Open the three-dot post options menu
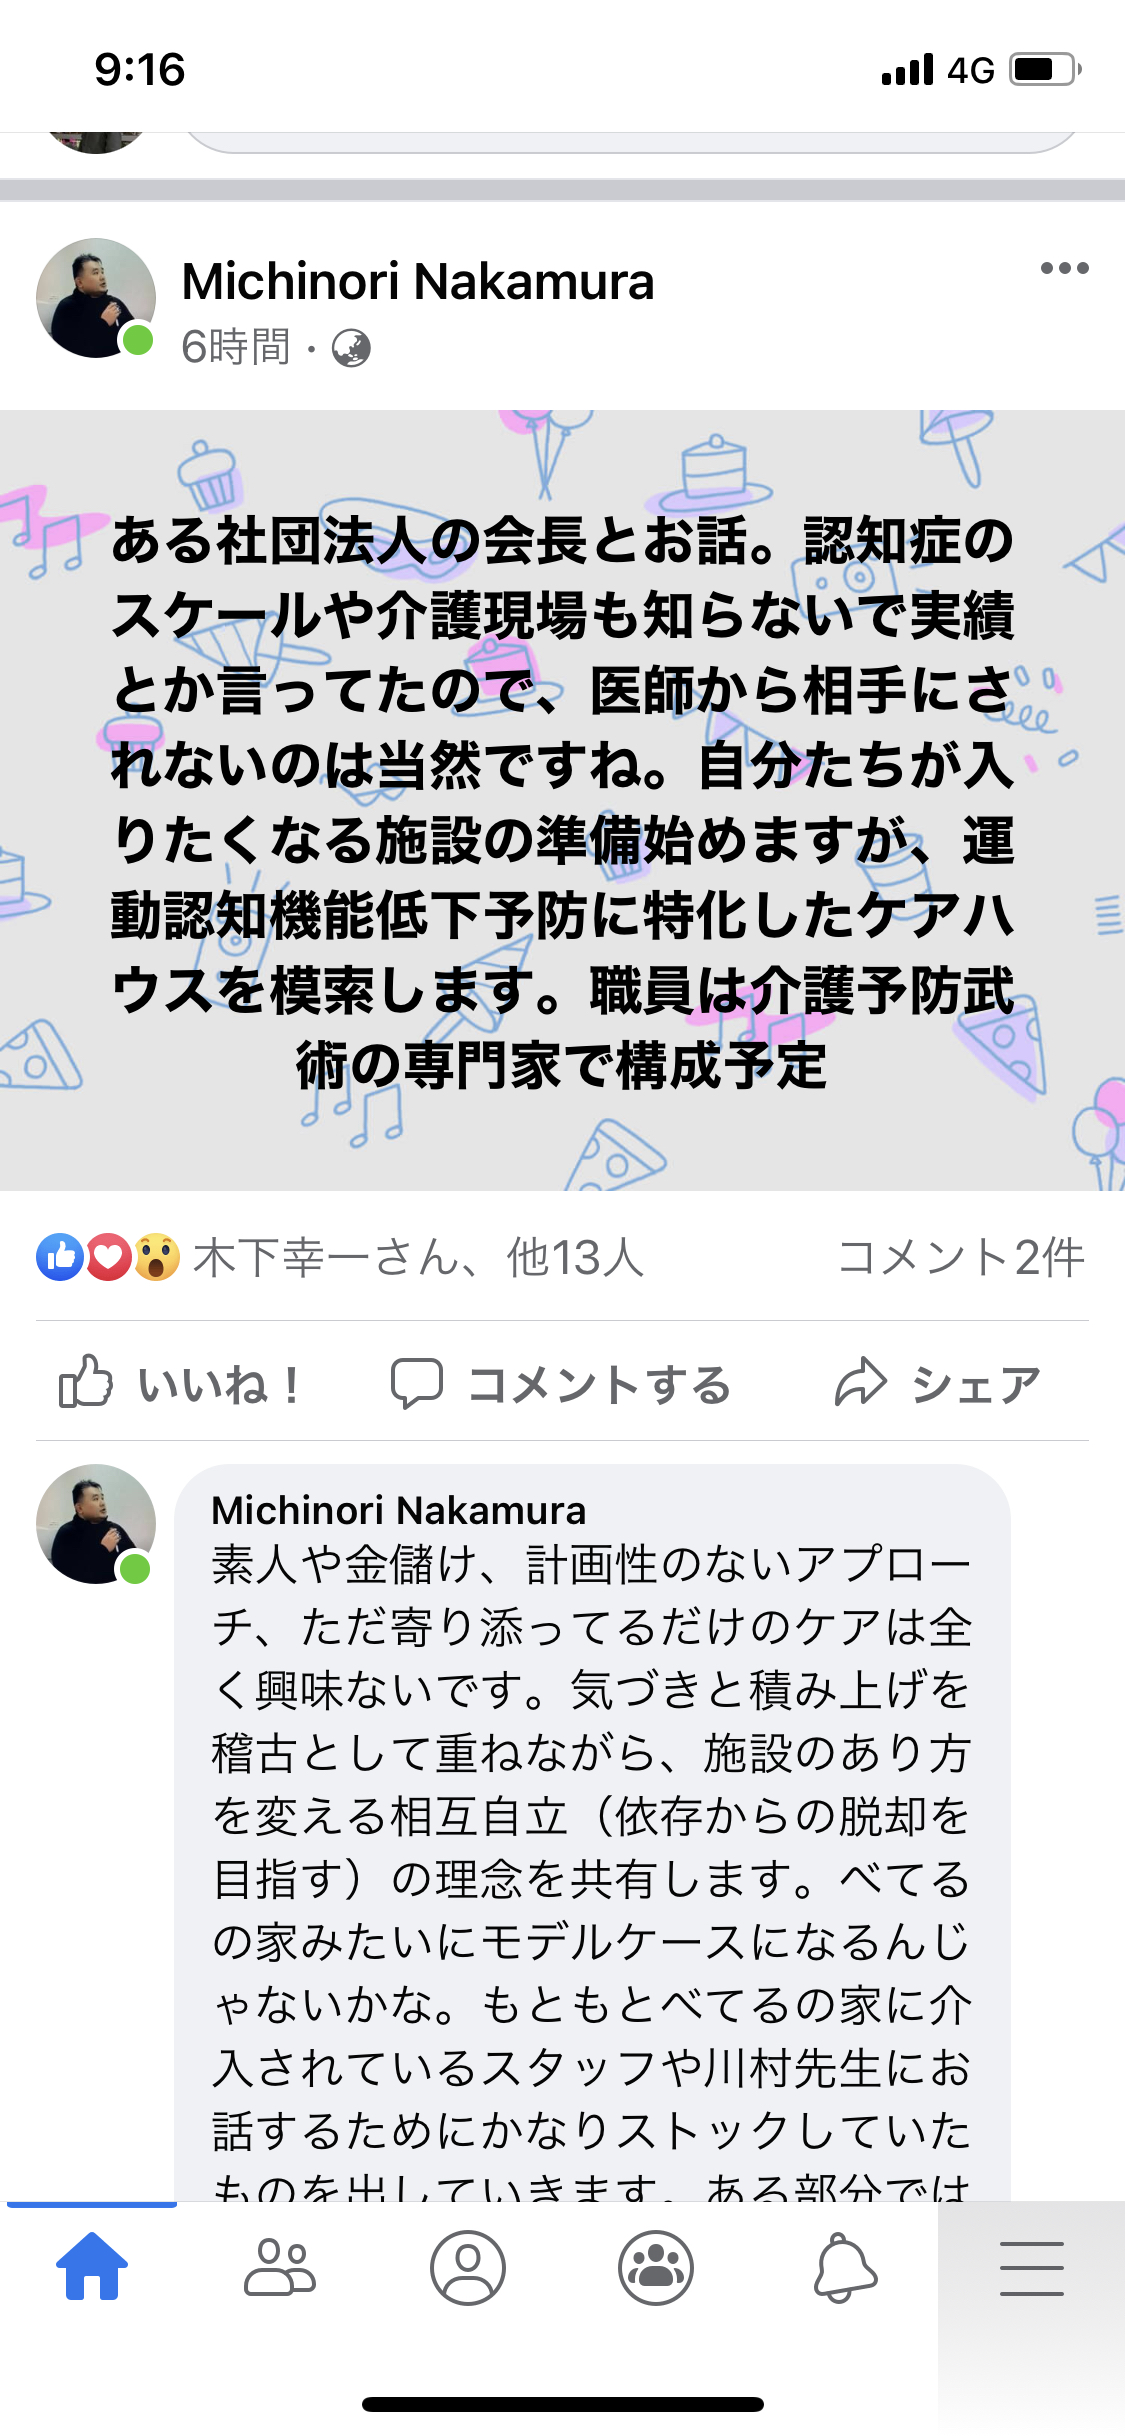Screen dimensions: 1125x2436 point(1064,268)
